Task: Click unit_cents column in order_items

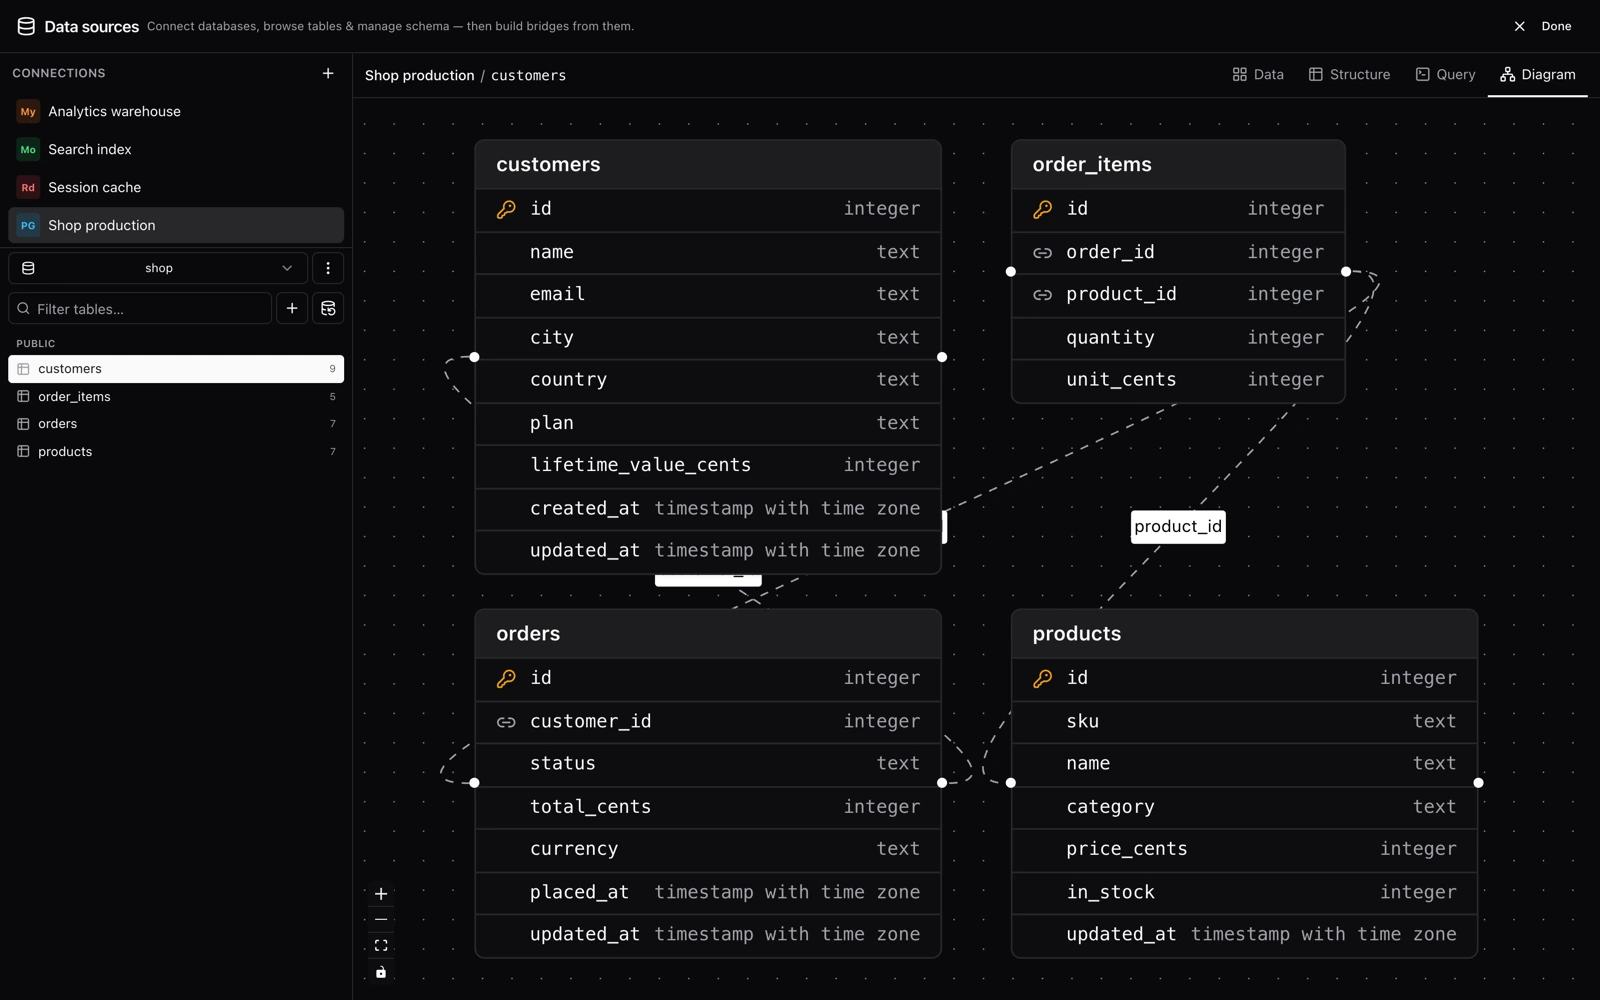Action: pyautogui.click(x=1178, y=380)
